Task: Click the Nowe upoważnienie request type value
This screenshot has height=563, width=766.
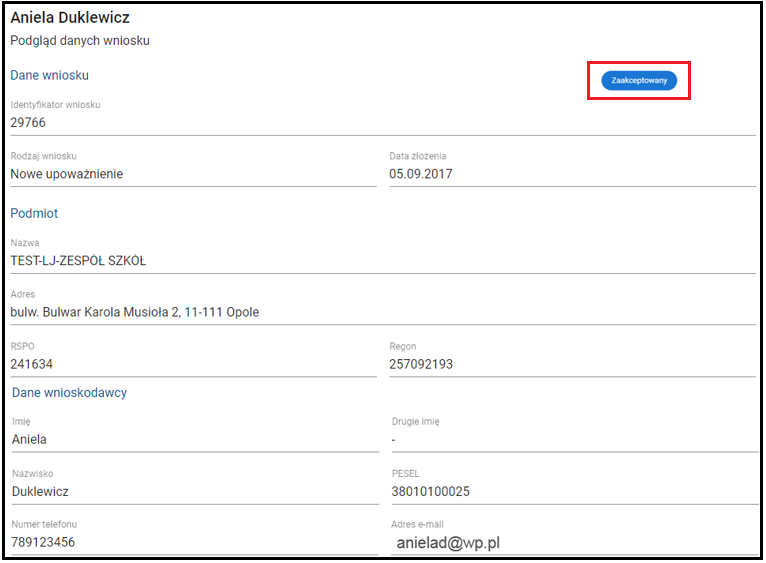Action: point(67,174)
